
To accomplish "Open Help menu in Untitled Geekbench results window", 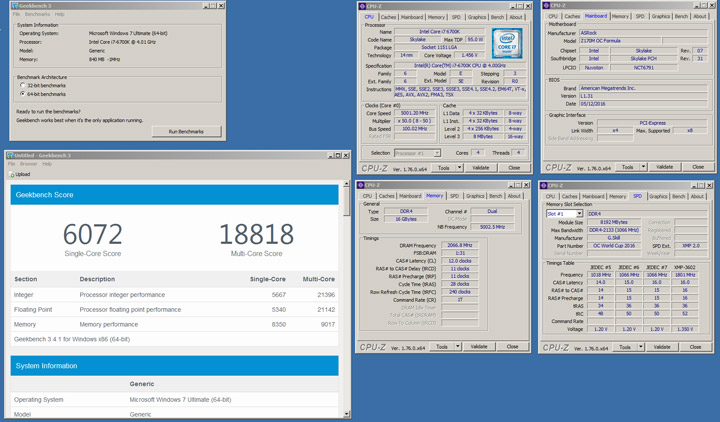I will click(47, 164).
